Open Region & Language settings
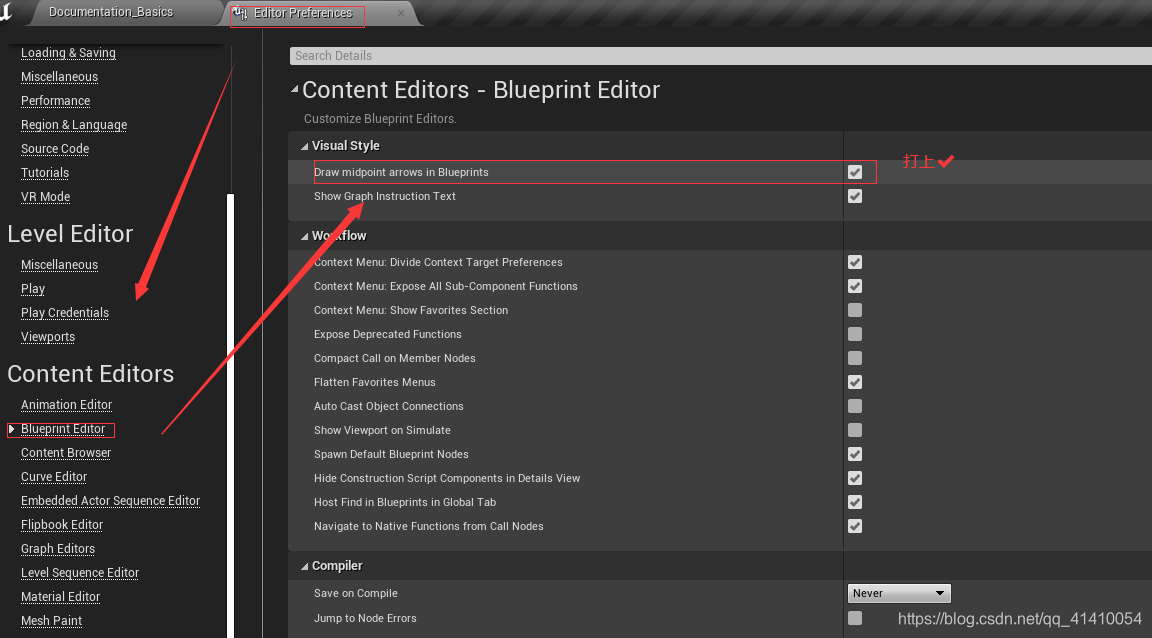The height and width of the screenshot is (638, 1152). pyautogui.click(x=74, y=125)
